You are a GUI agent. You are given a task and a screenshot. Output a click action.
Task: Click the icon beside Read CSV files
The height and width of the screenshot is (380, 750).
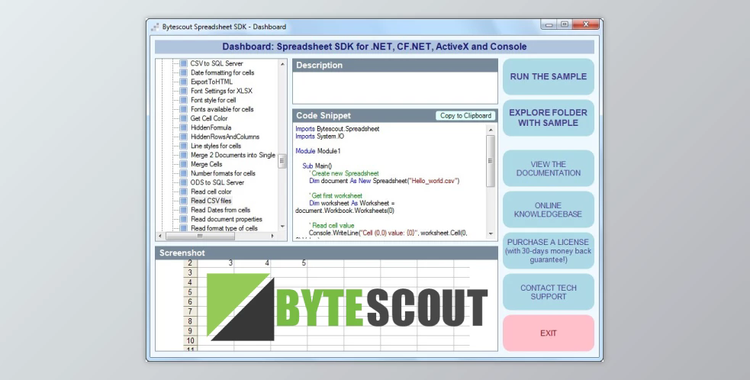coord(184,201)
